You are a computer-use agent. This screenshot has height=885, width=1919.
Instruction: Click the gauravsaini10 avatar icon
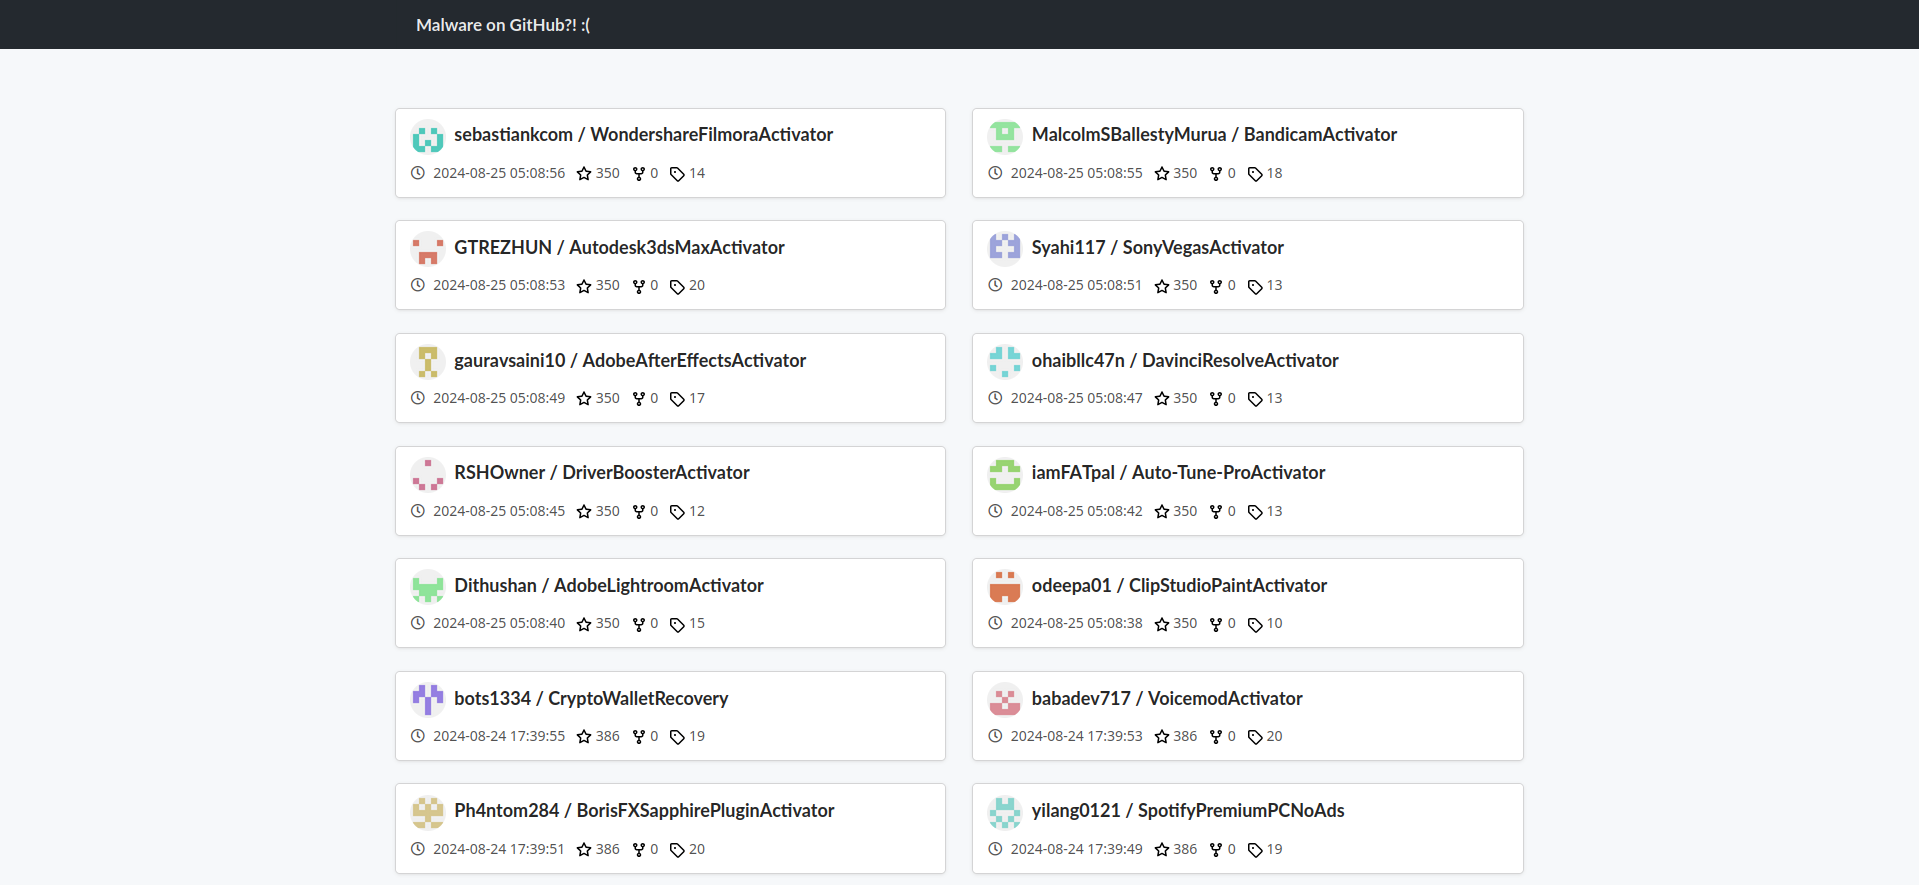point(428,361)
